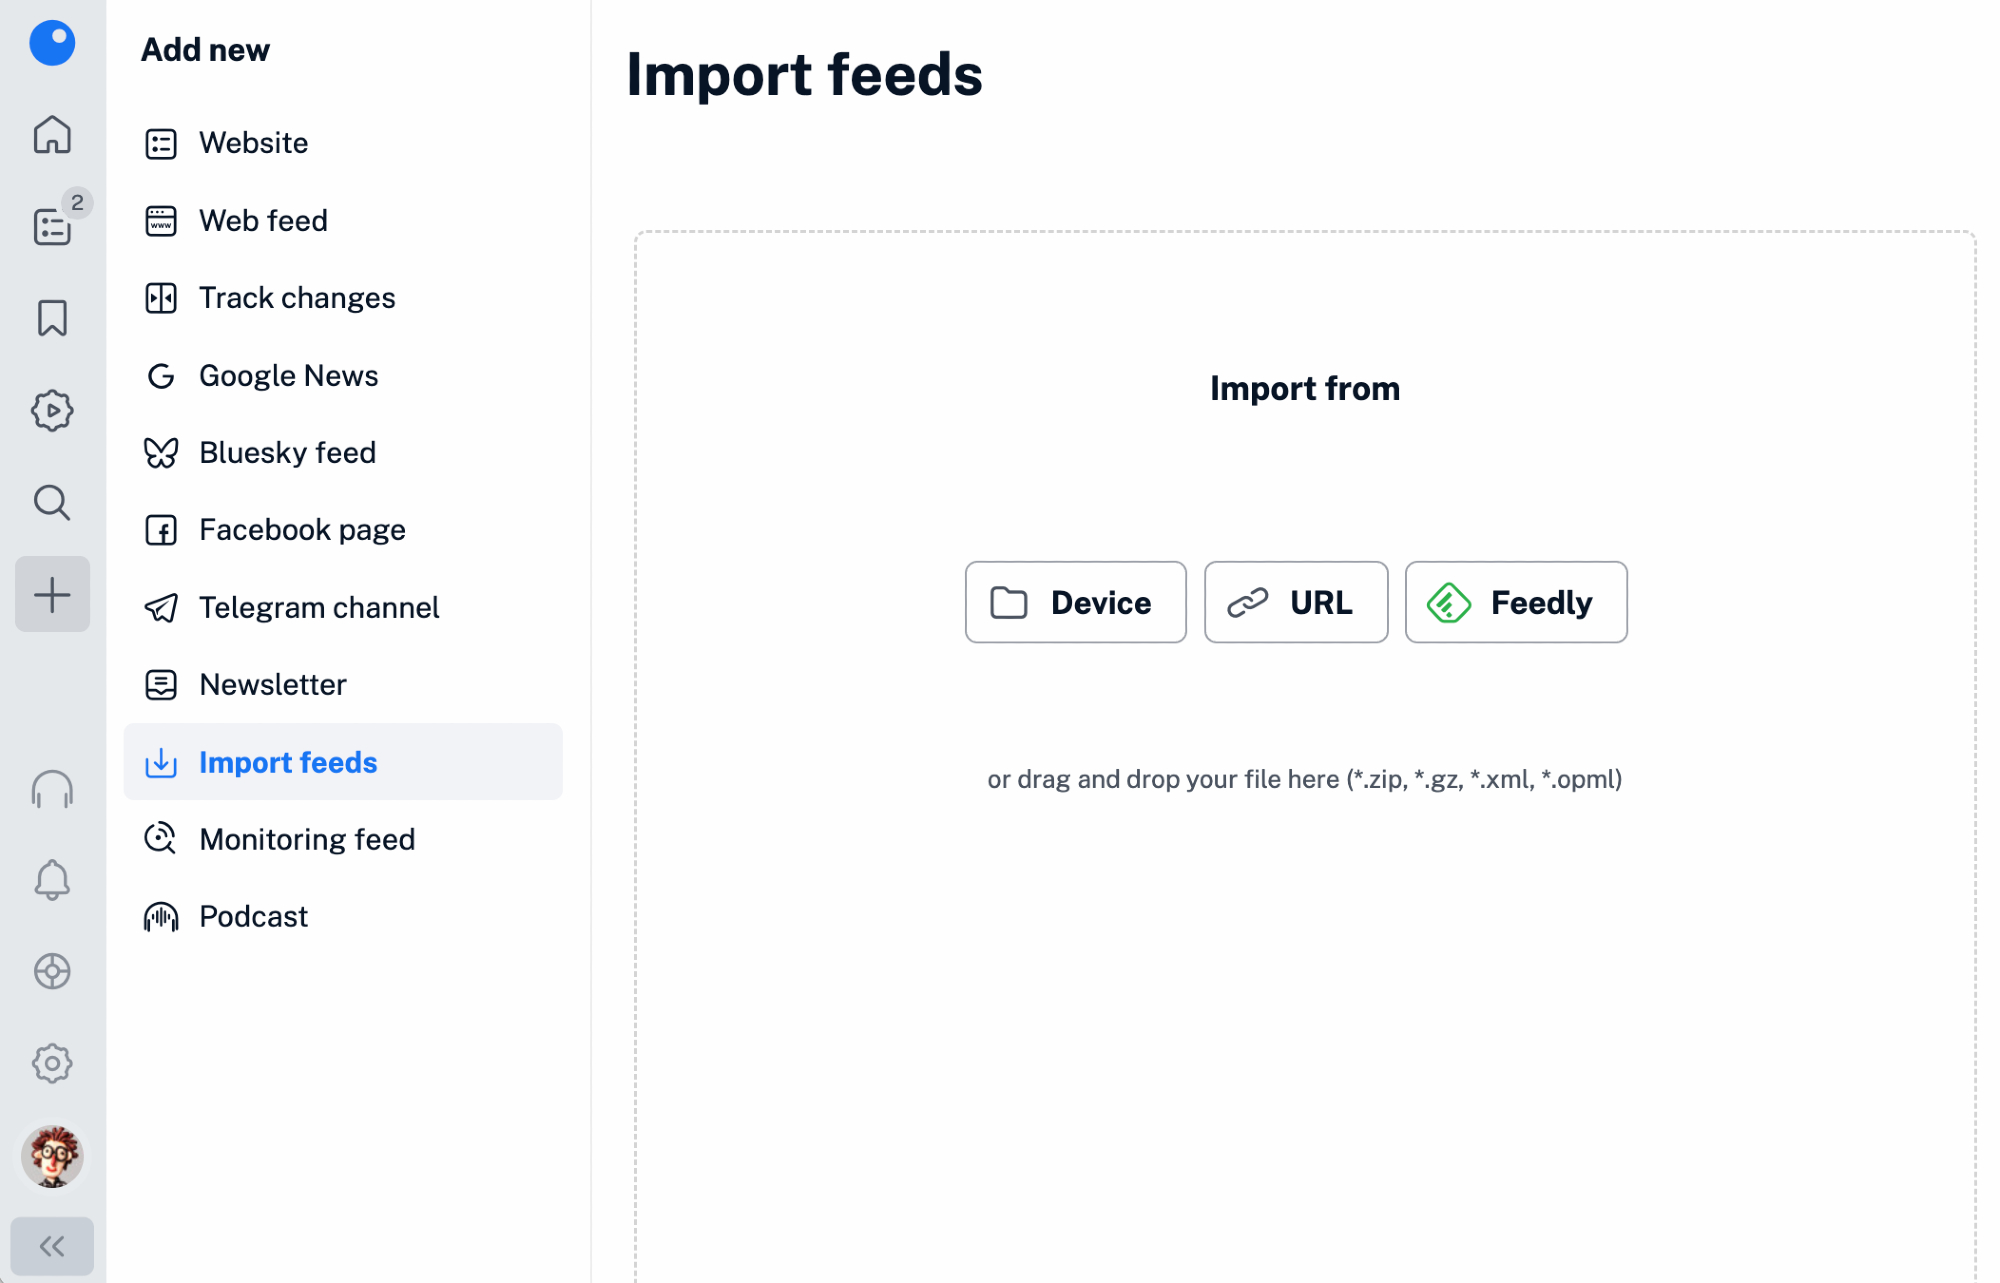Select Web feed menu item
The height and width of the screenshot is (1283, 2000).
(263, 220)
